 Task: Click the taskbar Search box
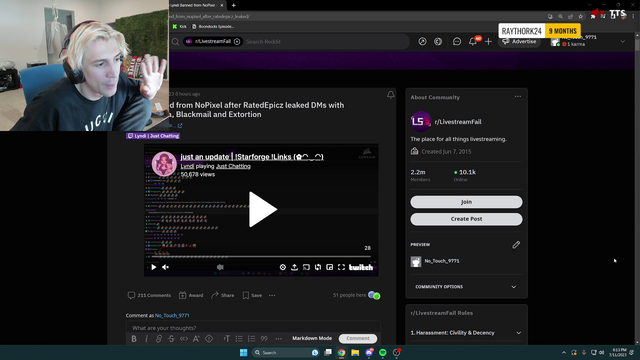(x=286, y=353)
